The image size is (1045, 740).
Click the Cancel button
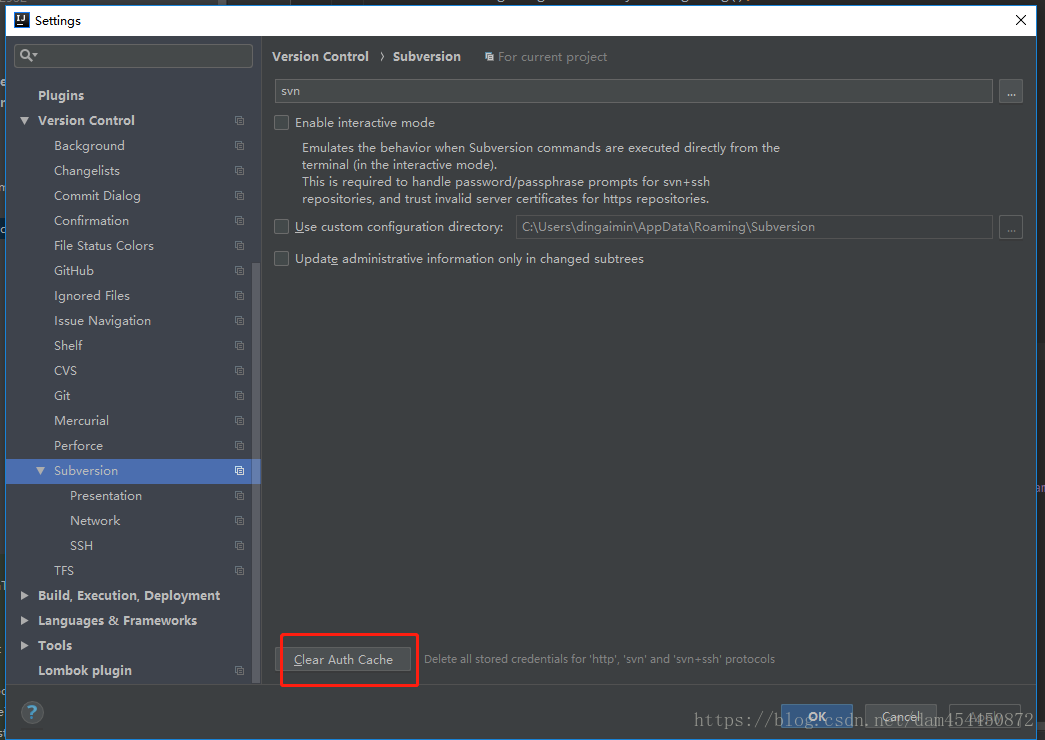pos(900,717)
